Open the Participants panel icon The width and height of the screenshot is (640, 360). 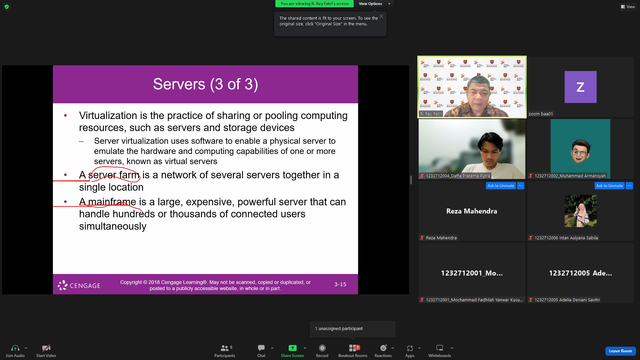224,348
